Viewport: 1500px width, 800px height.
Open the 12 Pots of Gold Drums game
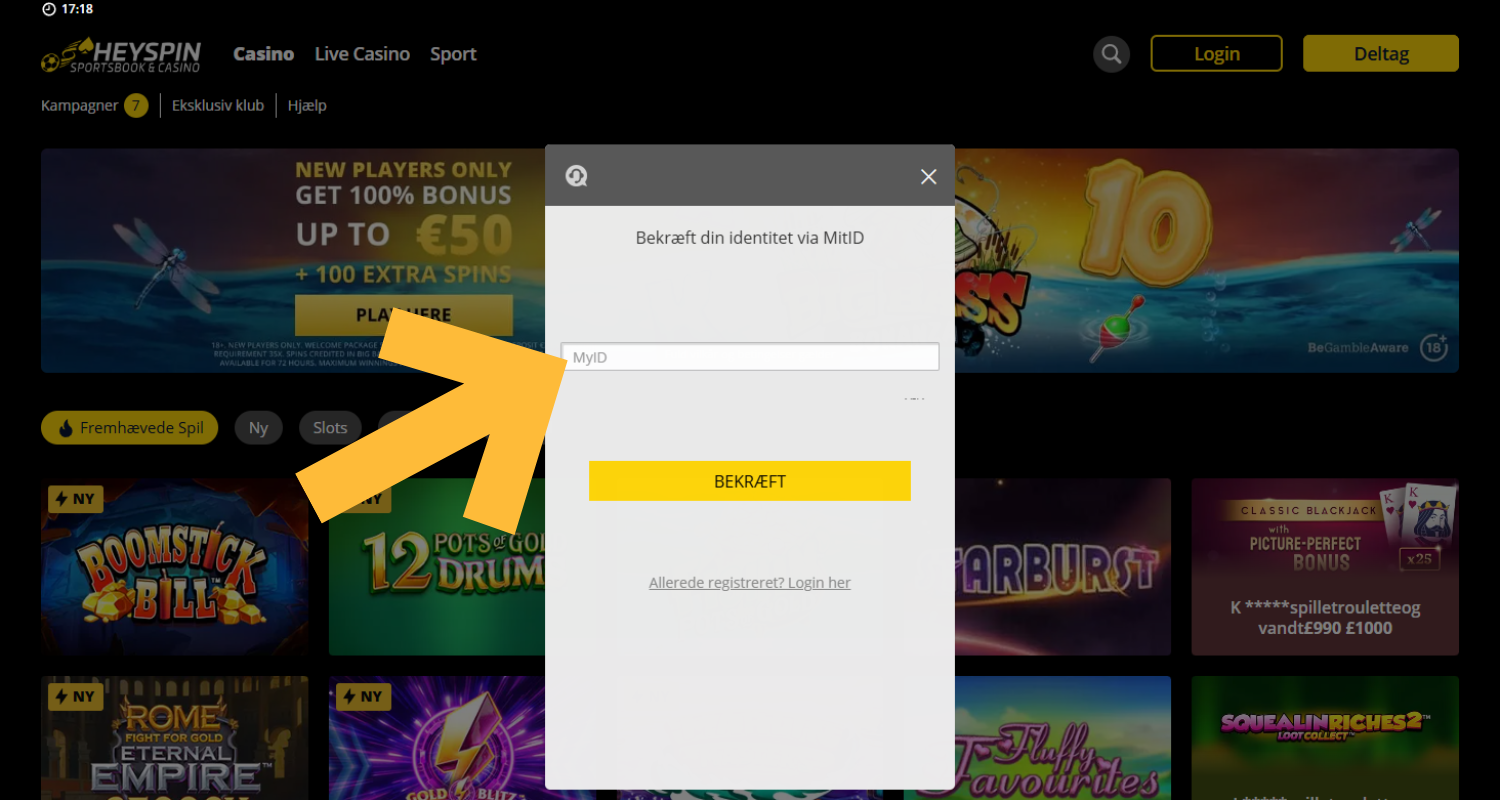pyautogui.click(x=436, y=567)
